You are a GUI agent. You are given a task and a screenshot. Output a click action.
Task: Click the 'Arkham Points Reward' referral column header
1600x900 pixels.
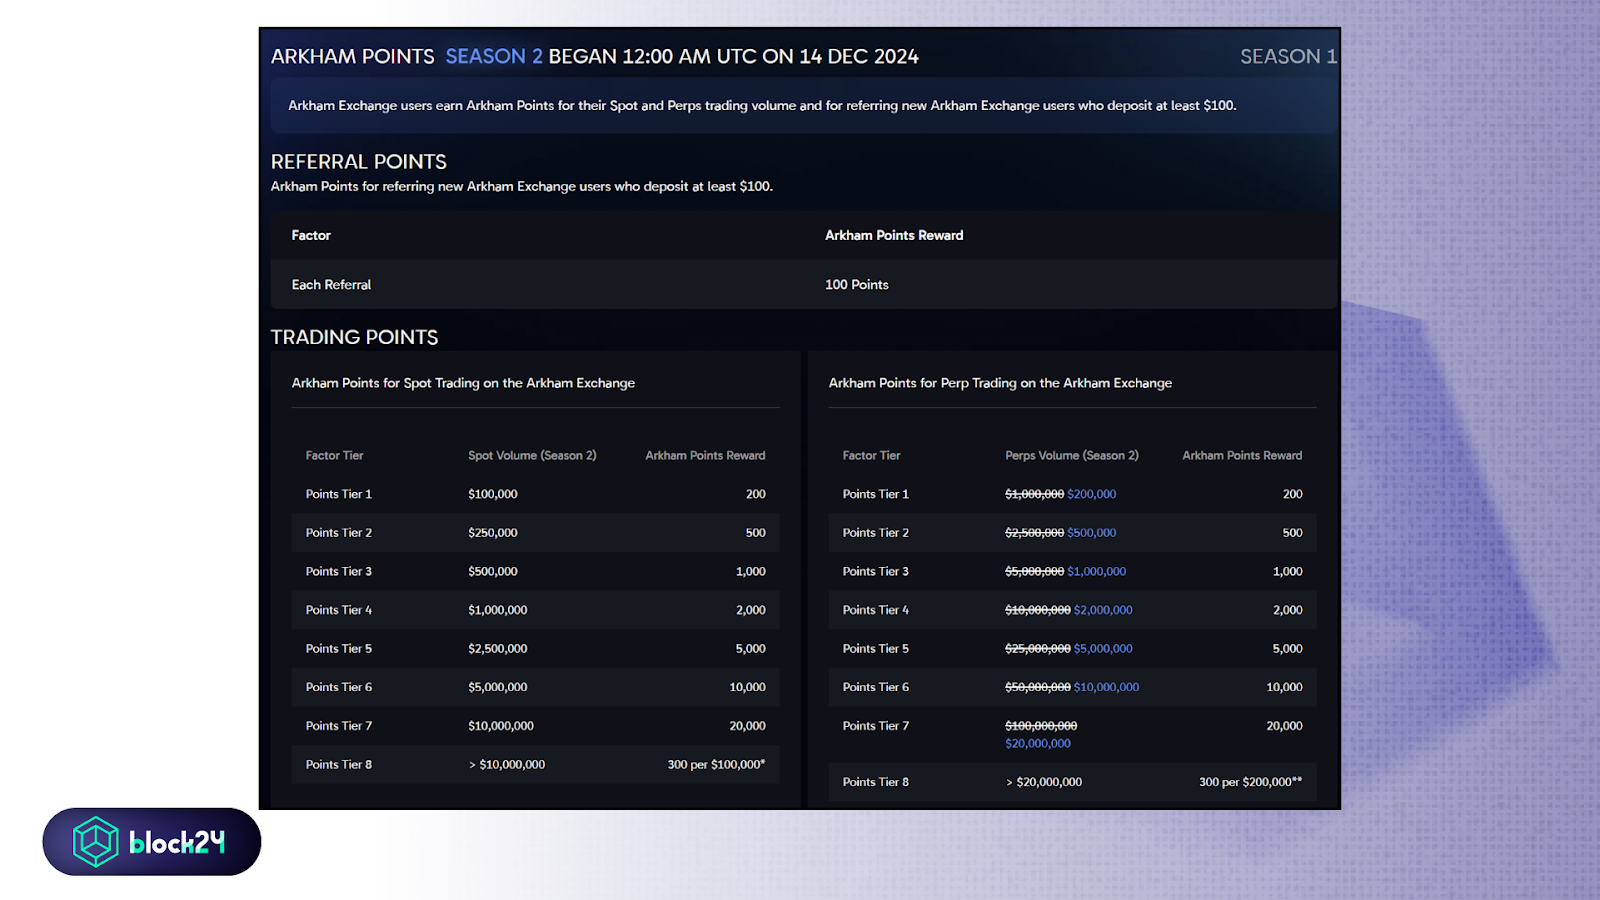(x=894, y=236)
